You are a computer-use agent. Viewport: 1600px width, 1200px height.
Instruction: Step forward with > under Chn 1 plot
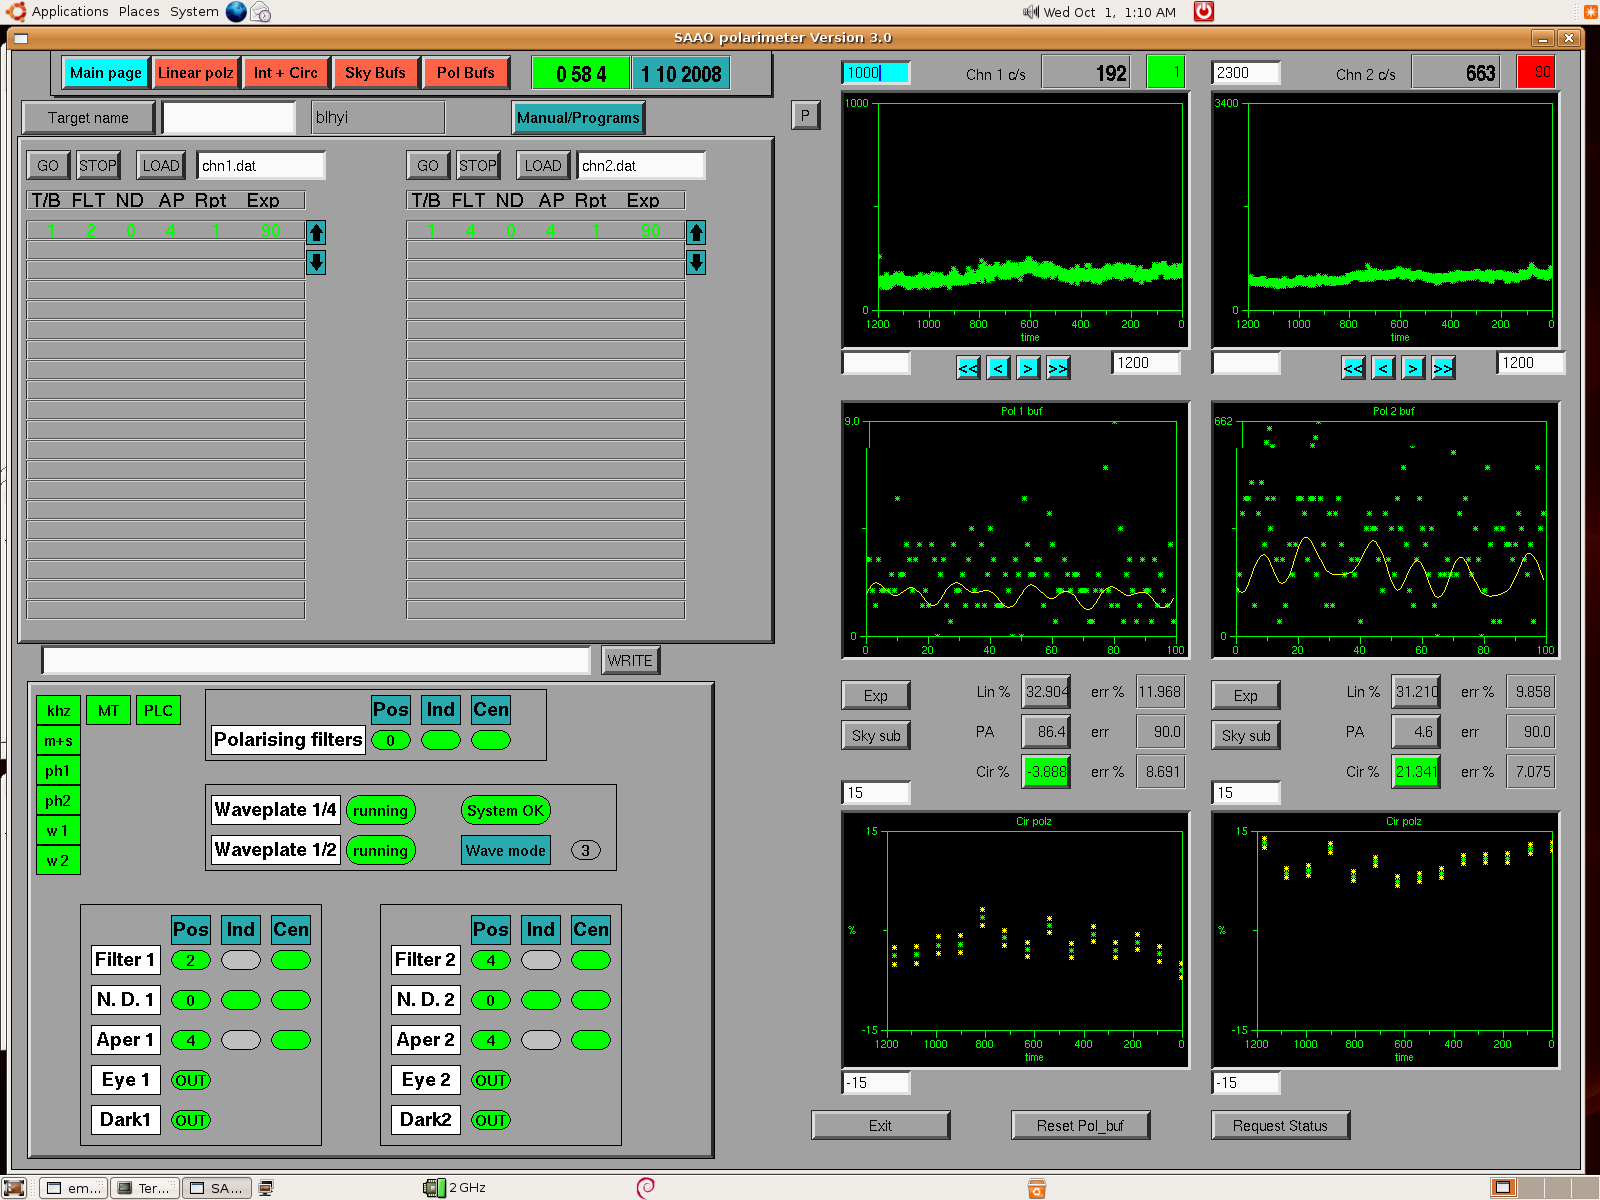1028,368
